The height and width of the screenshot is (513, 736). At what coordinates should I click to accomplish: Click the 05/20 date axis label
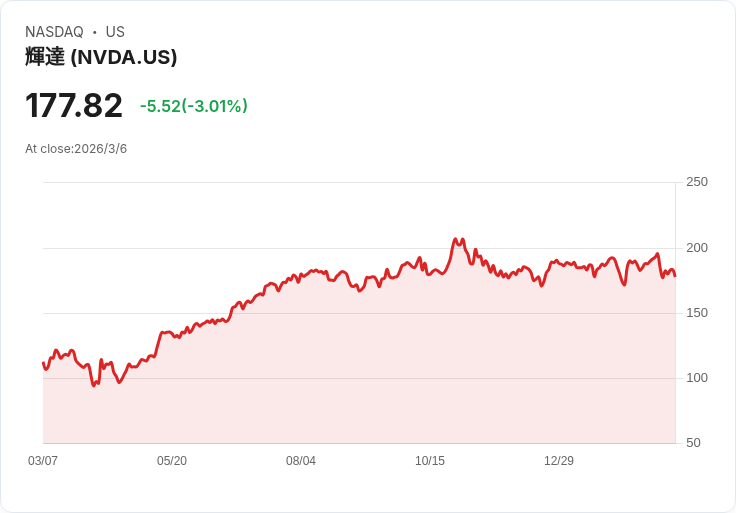coord(172,461)
